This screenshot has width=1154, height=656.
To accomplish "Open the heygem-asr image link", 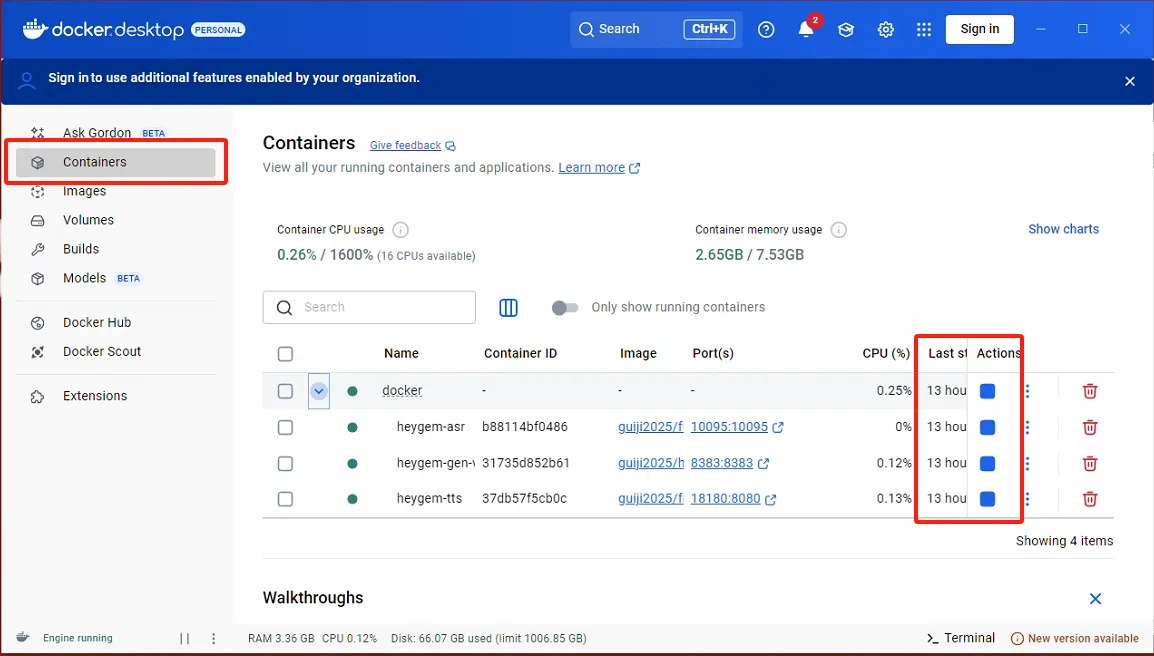I will (x=651, y=427).
